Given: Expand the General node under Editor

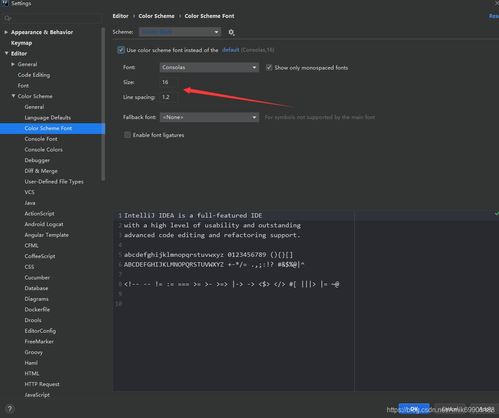Looking at the screenshot, I should click(x=13, y=64).
